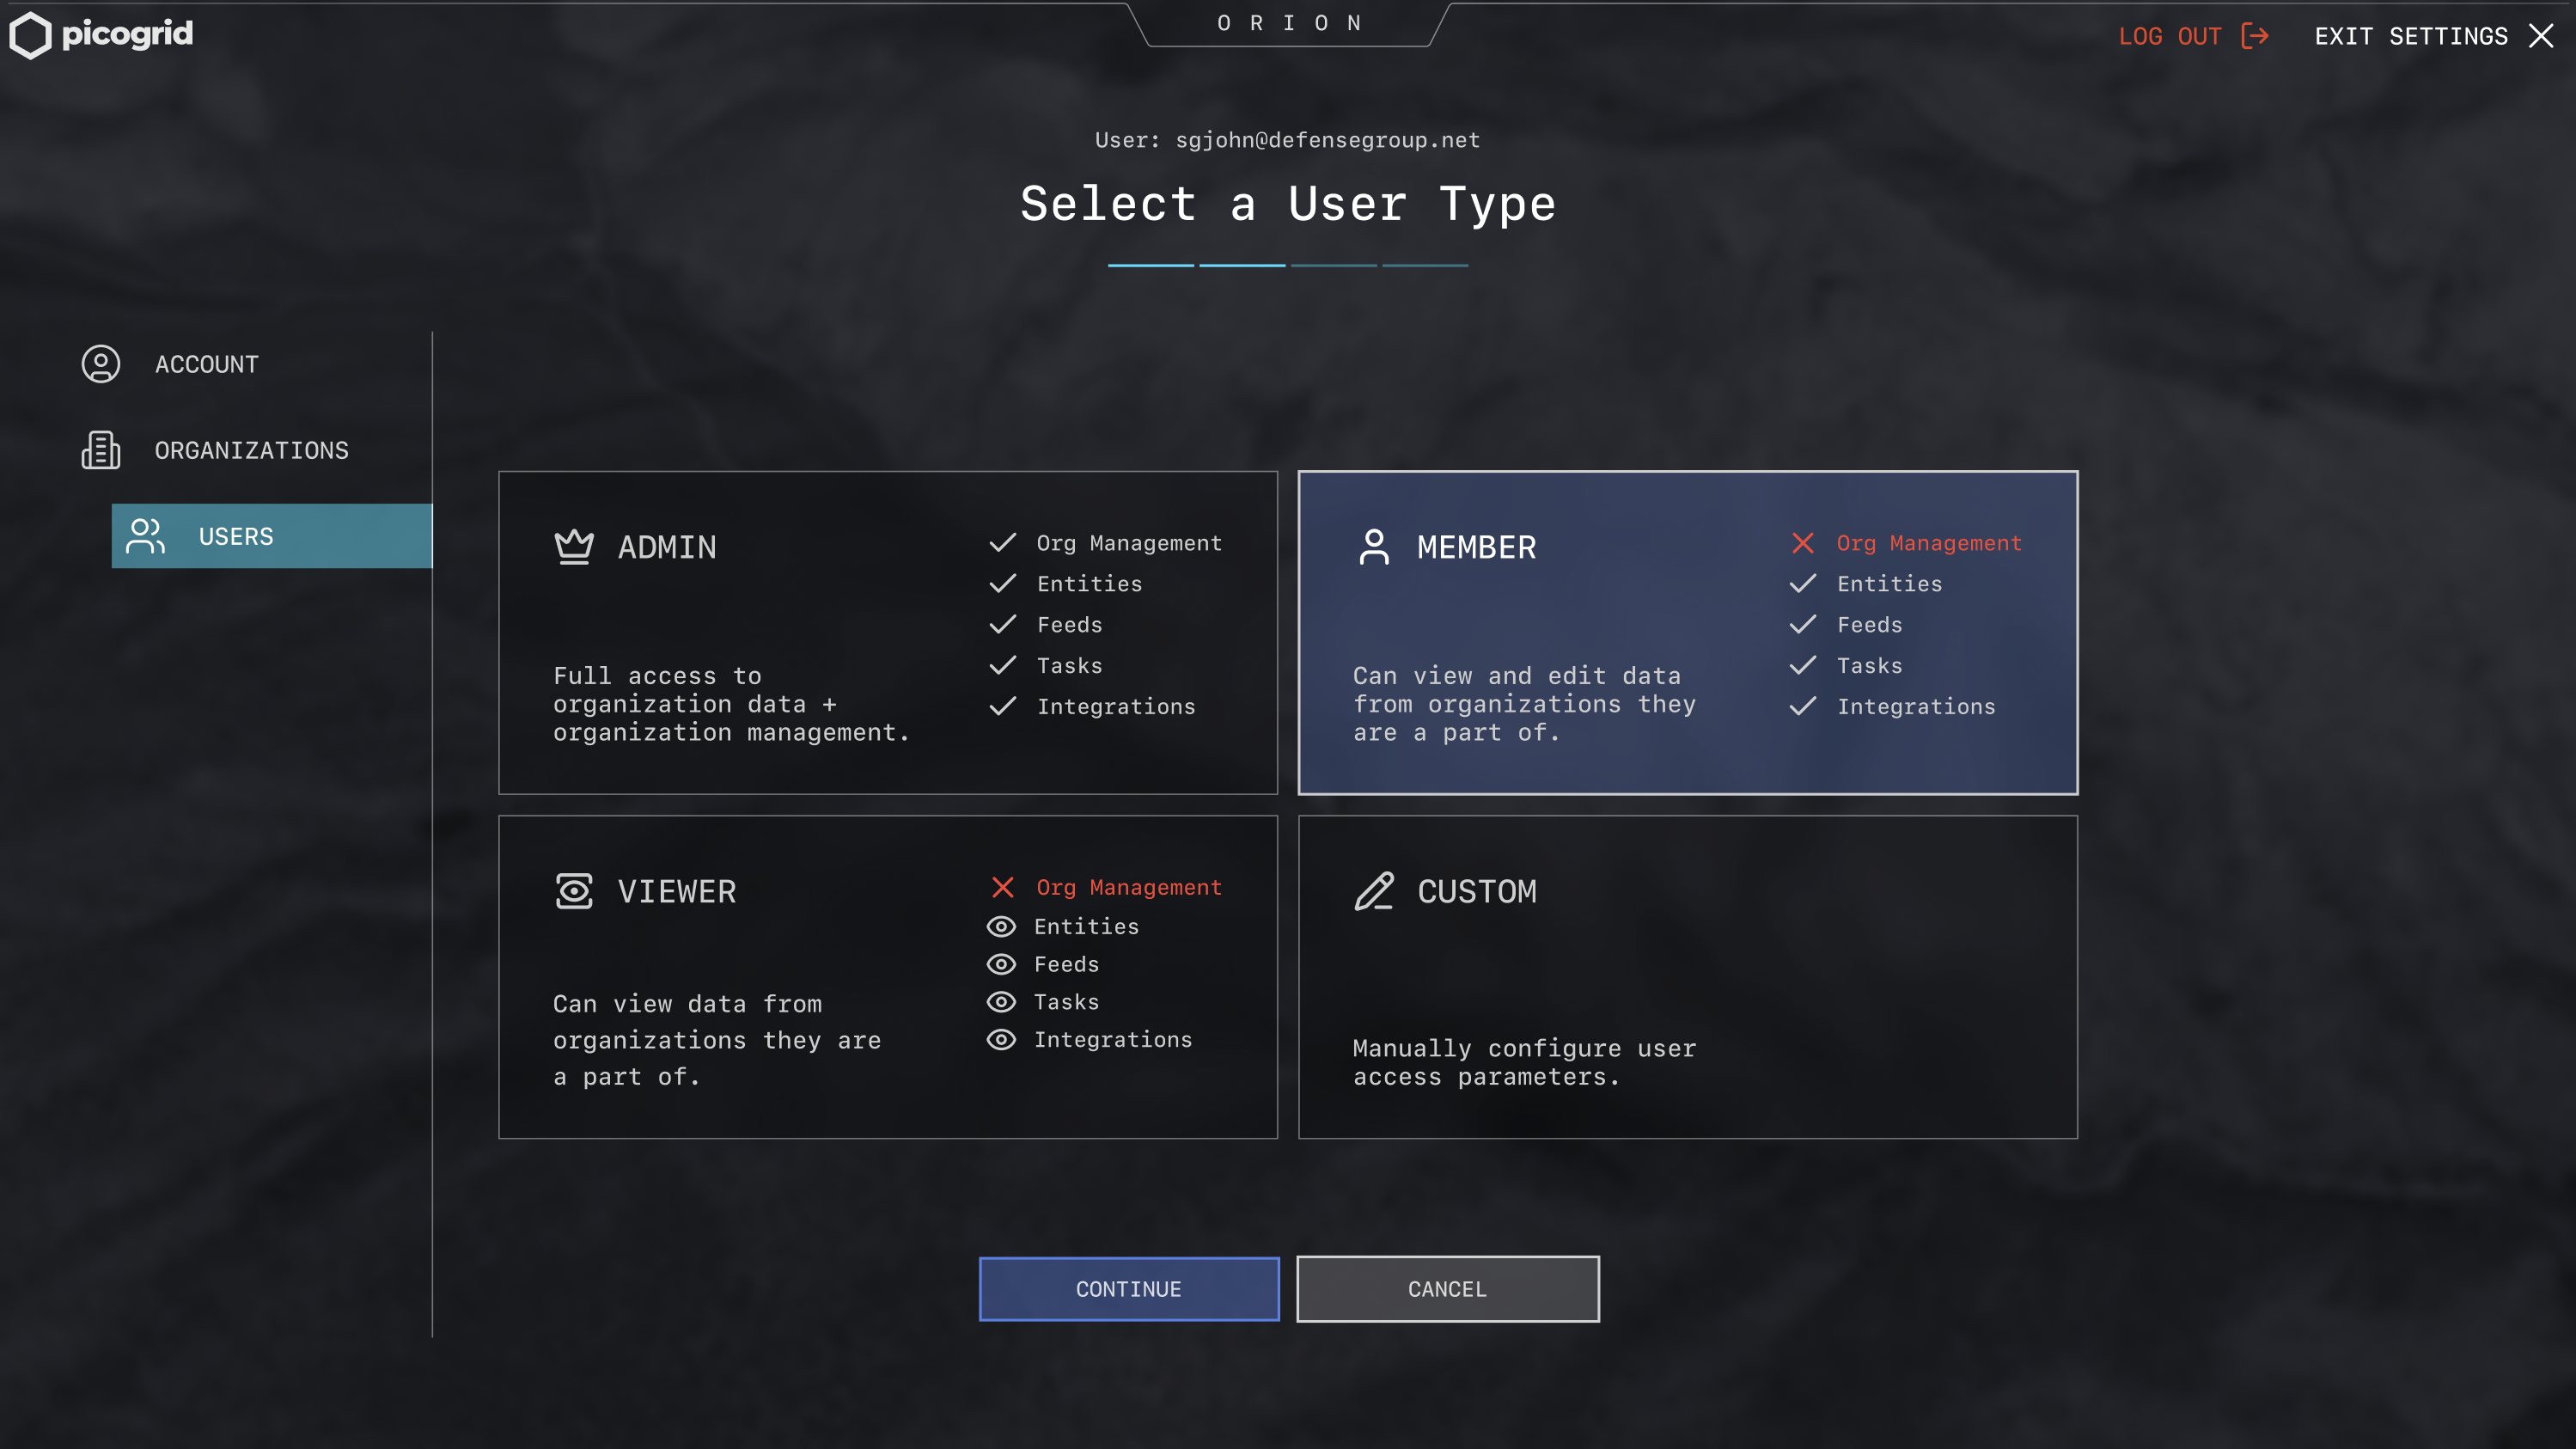2576x1449 pixels.
Task: Click the red X by Member Org Management
Action: [x=1802, y=543]
